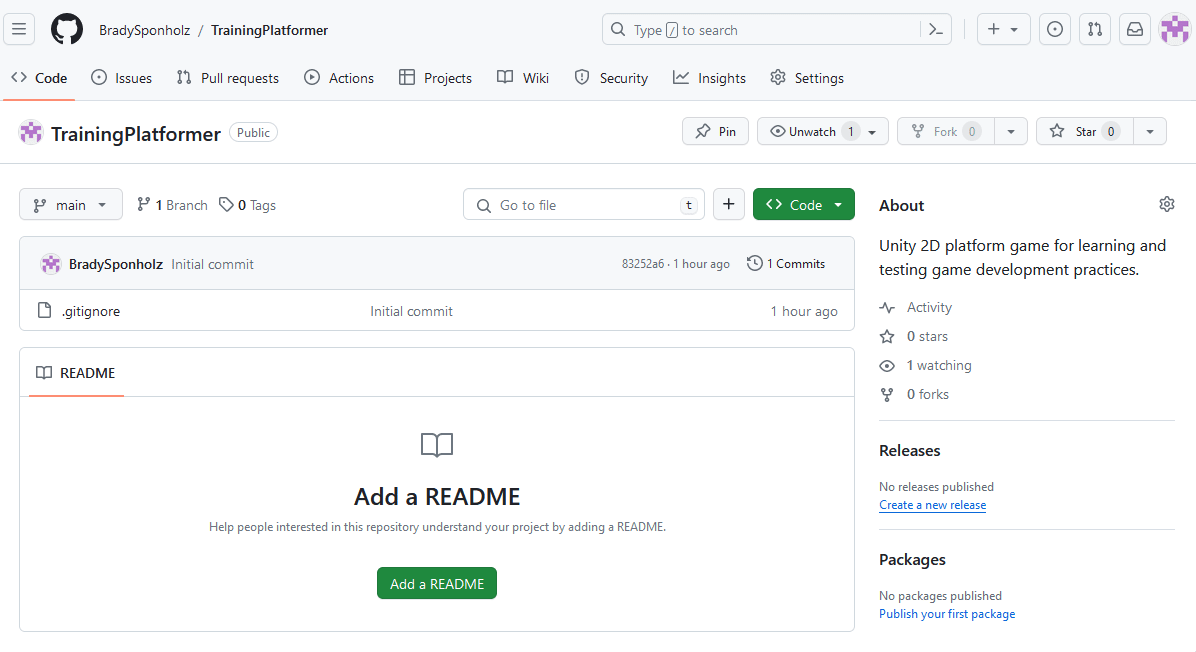Pin the TrainingPlatformer repository
The height and width of the screenshot is (652, 1196).
715,131
